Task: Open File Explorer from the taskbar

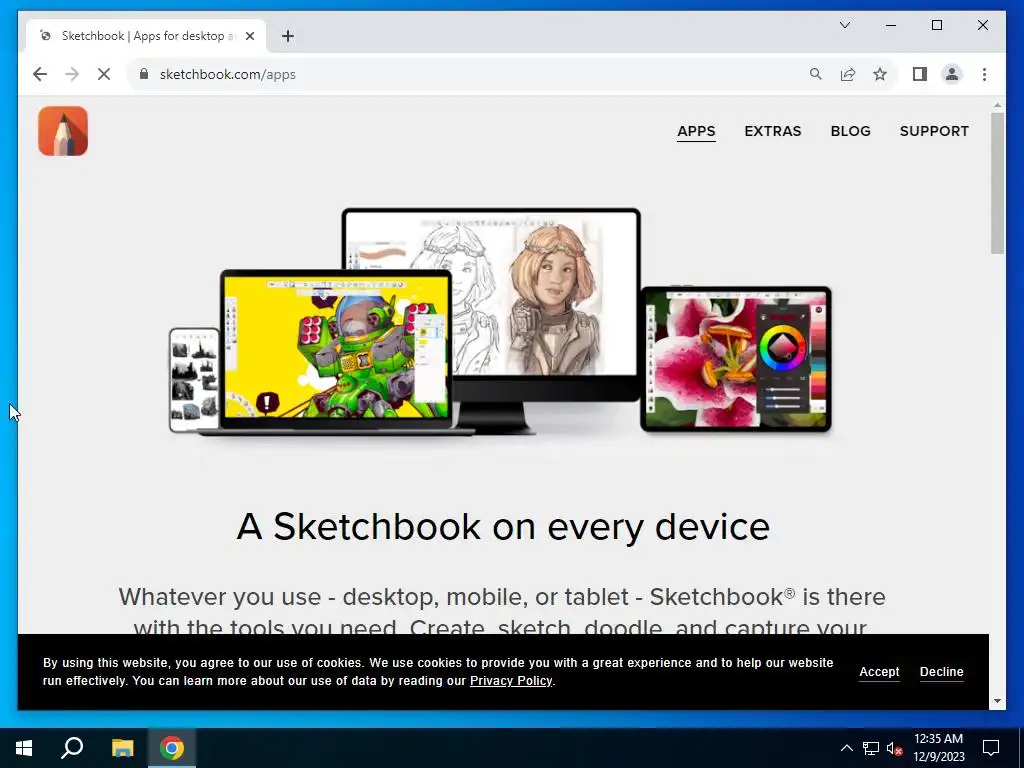Action: (x=122, y=748)
